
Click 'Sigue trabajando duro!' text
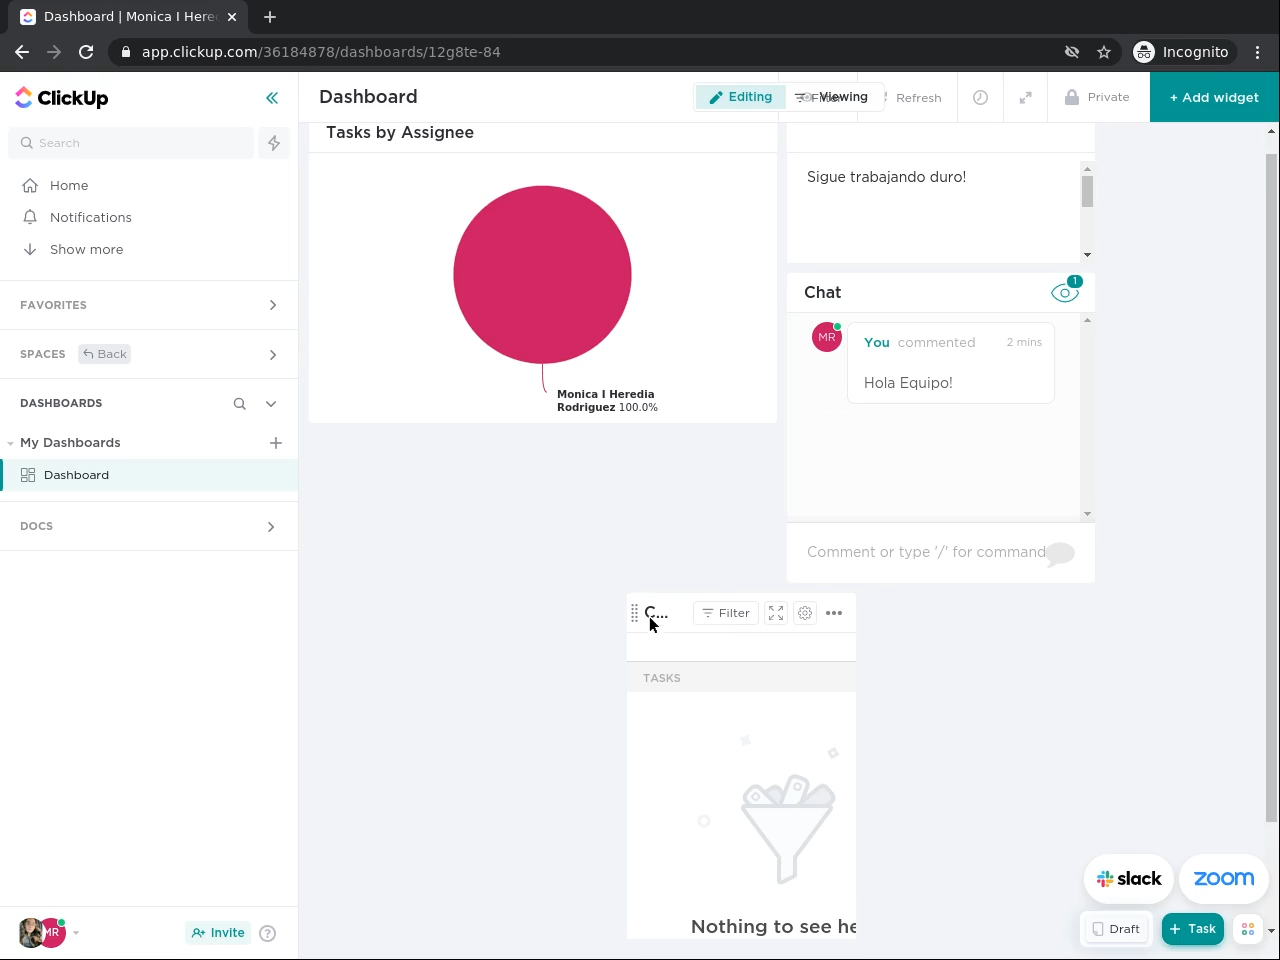click(x=886, y=177)
